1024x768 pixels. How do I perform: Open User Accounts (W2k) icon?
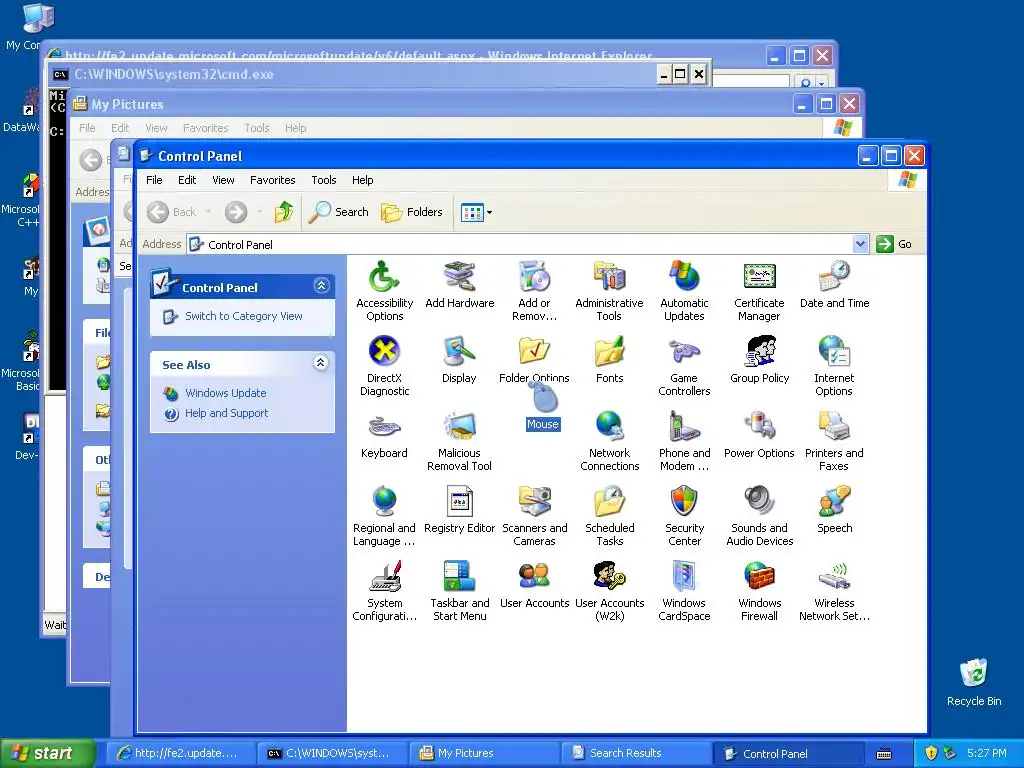609,591
